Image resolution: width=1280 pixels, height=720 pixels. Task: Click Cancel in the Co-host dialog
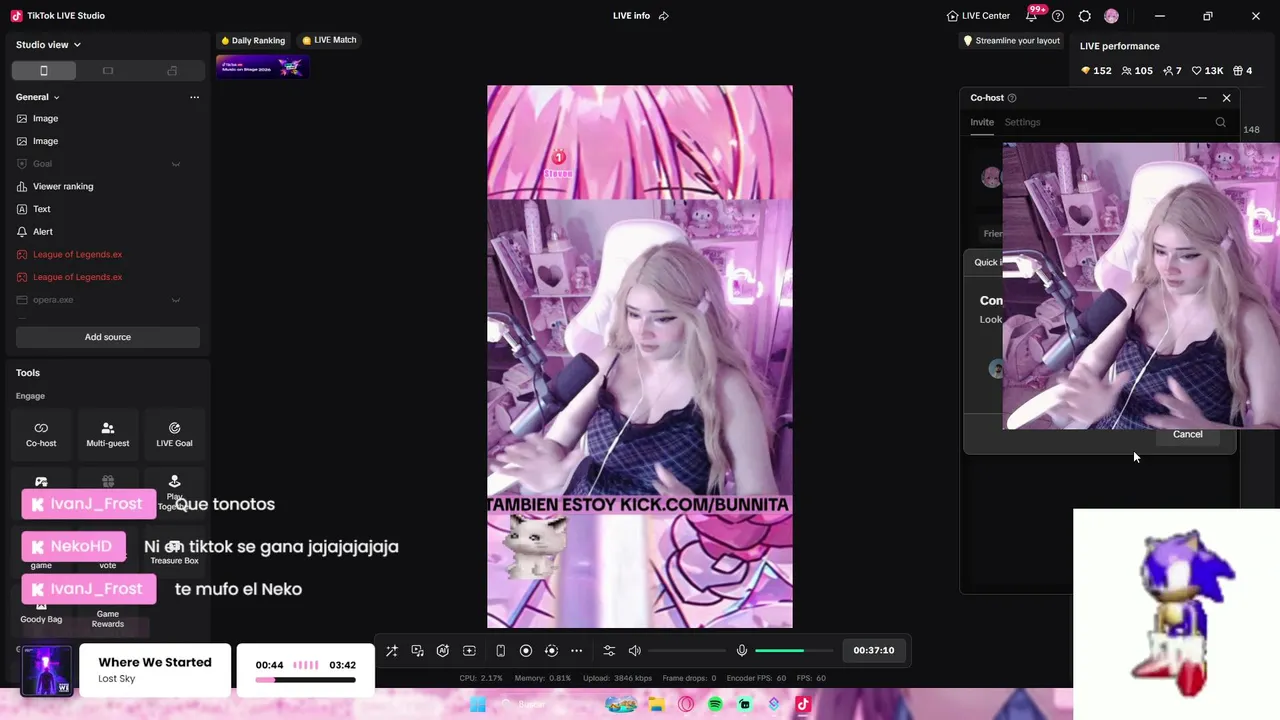[x=1188, y=434]
